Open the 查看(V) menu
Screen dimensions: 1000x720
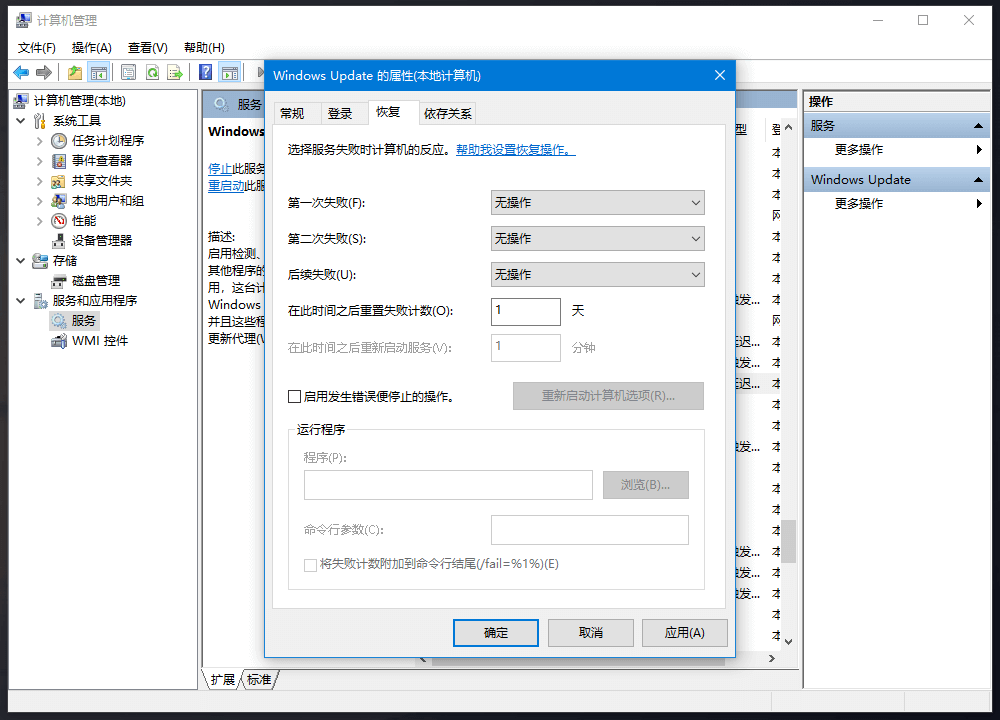[147, 48]
